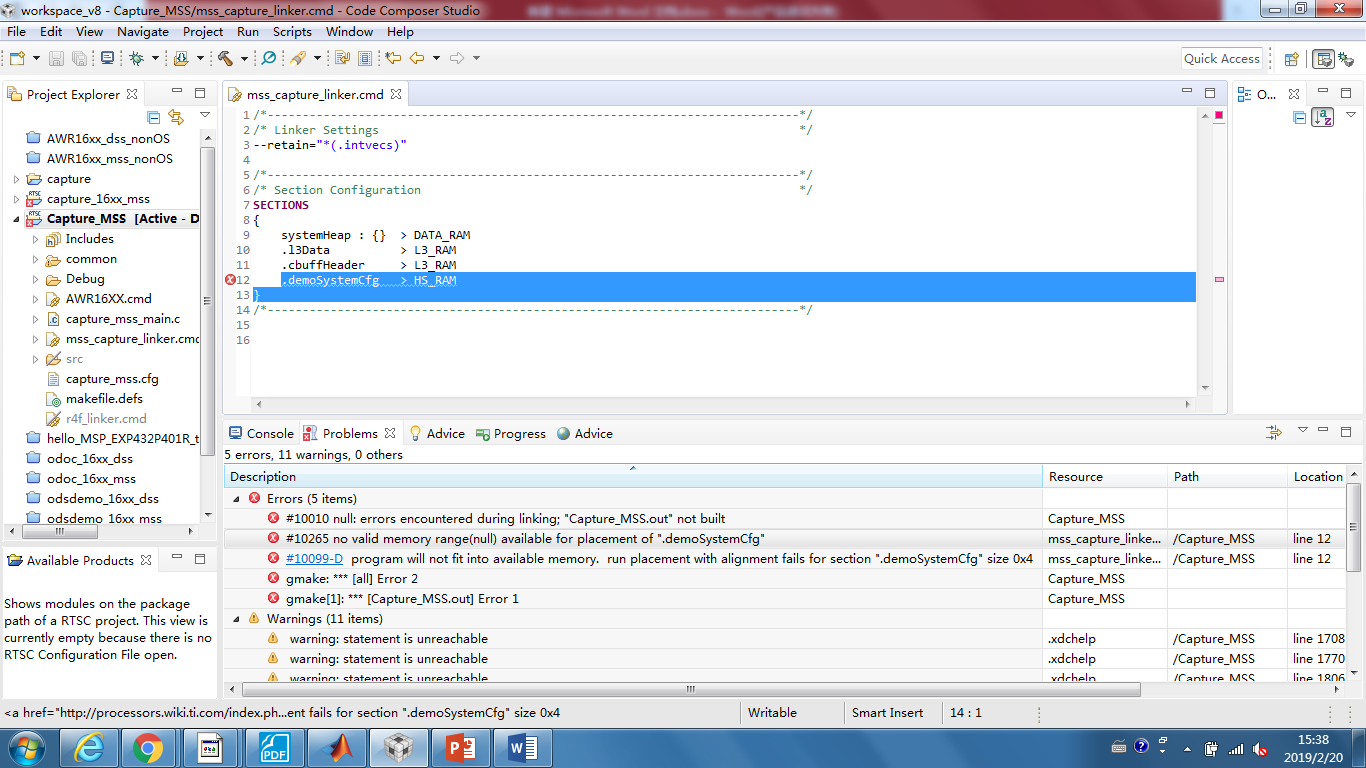Click the flashlight tool icon

(x=298, y=58)
